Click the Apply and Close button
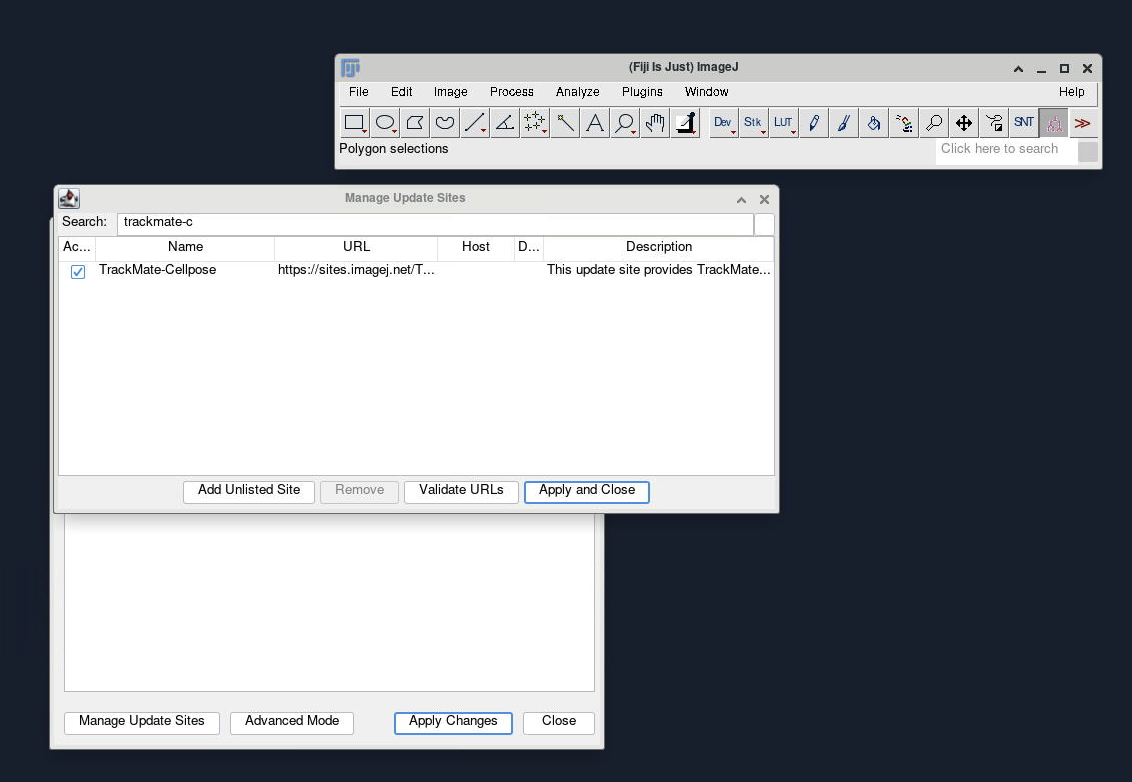Image resolution: width=1132 pixels, height=782 pixels. pyautogui.click(x=586, y=491)
